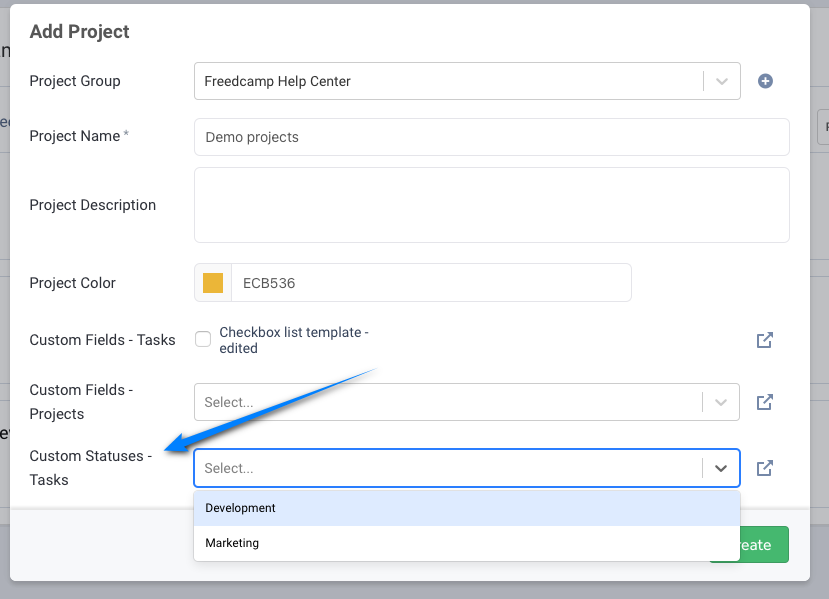Viewport: 829px width, 599px height.
Task: Click the Freedcamp Help Center group selector
Action: [448, 81]
